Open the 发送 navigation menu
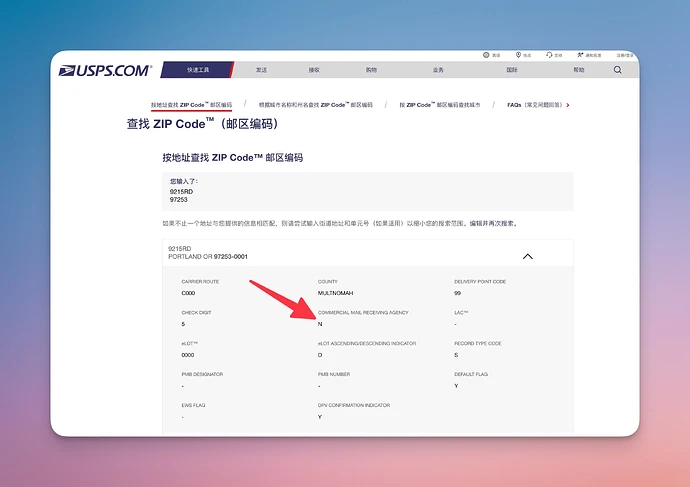This screenshot has width=690, height=487. [x=261, y=70]
